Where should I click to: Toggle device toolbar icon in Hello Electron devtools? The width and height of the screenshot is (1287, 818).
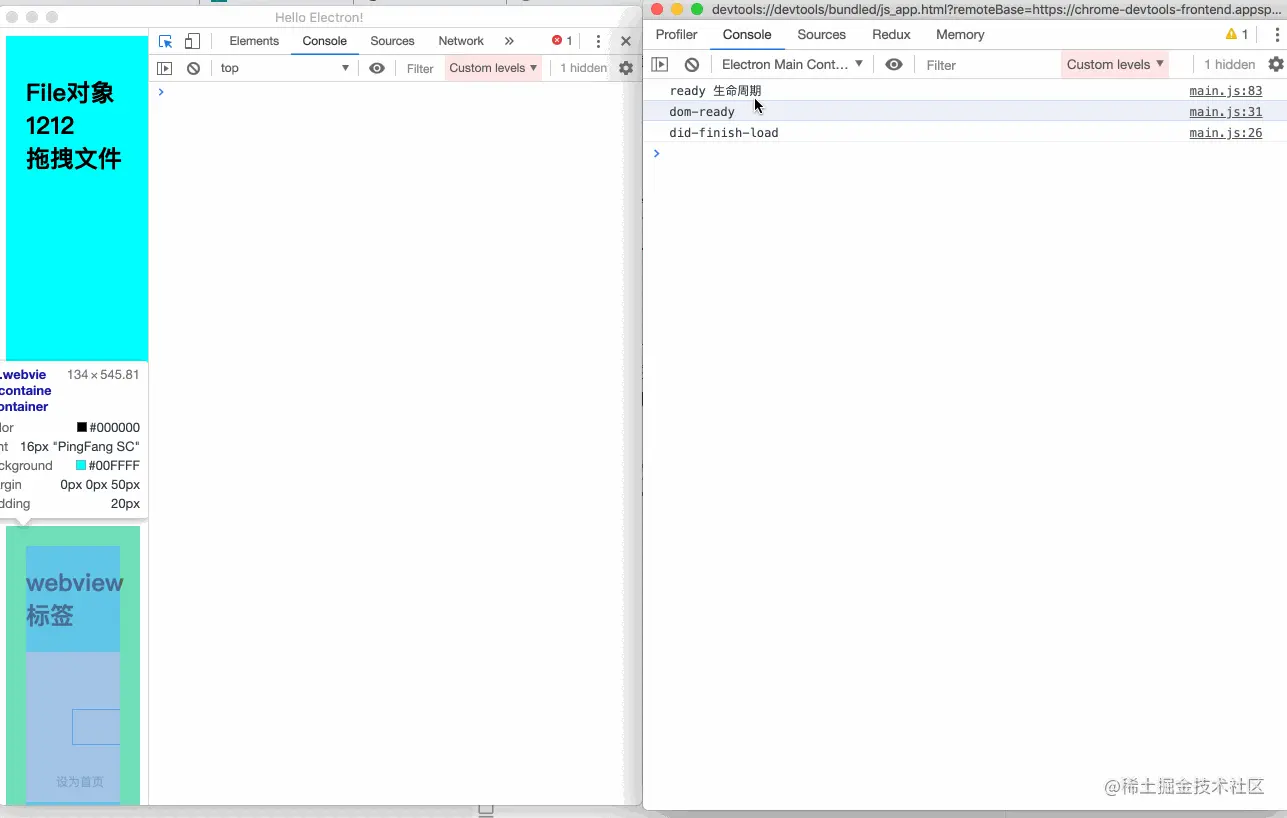tap(192, 41)
